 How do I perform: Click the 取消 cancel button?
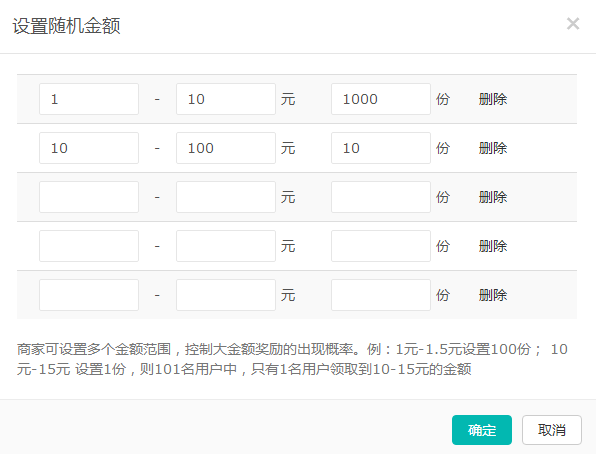pyautogui.click(x=552, y=430)
